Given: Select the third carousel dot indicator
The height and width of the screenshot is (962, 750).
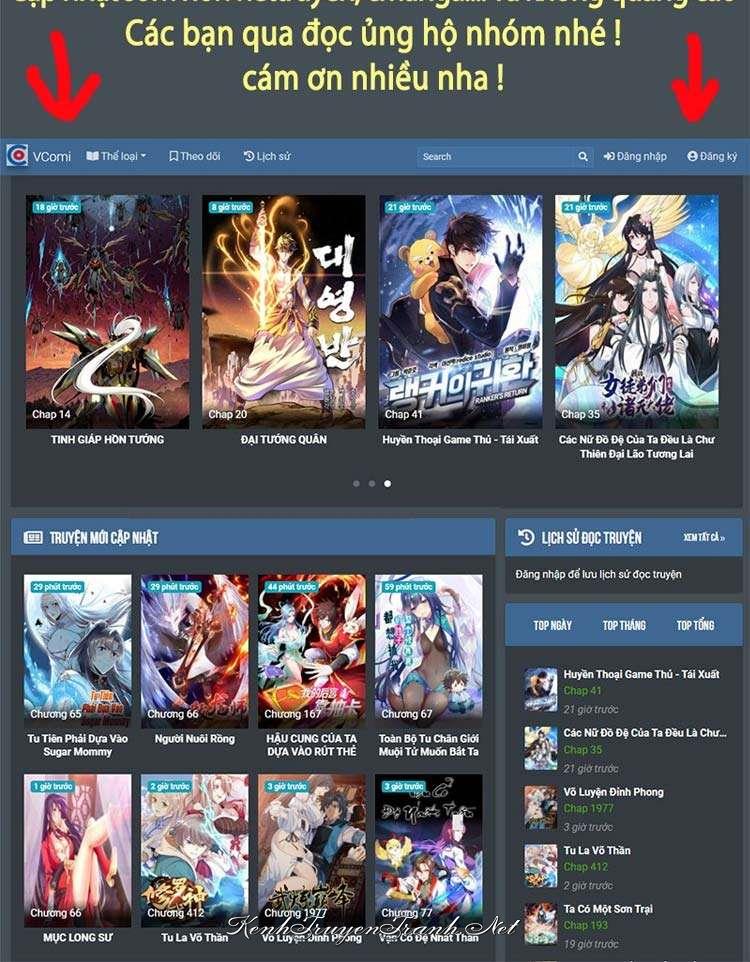Looking at the screenshot, I should pos(388,483).
